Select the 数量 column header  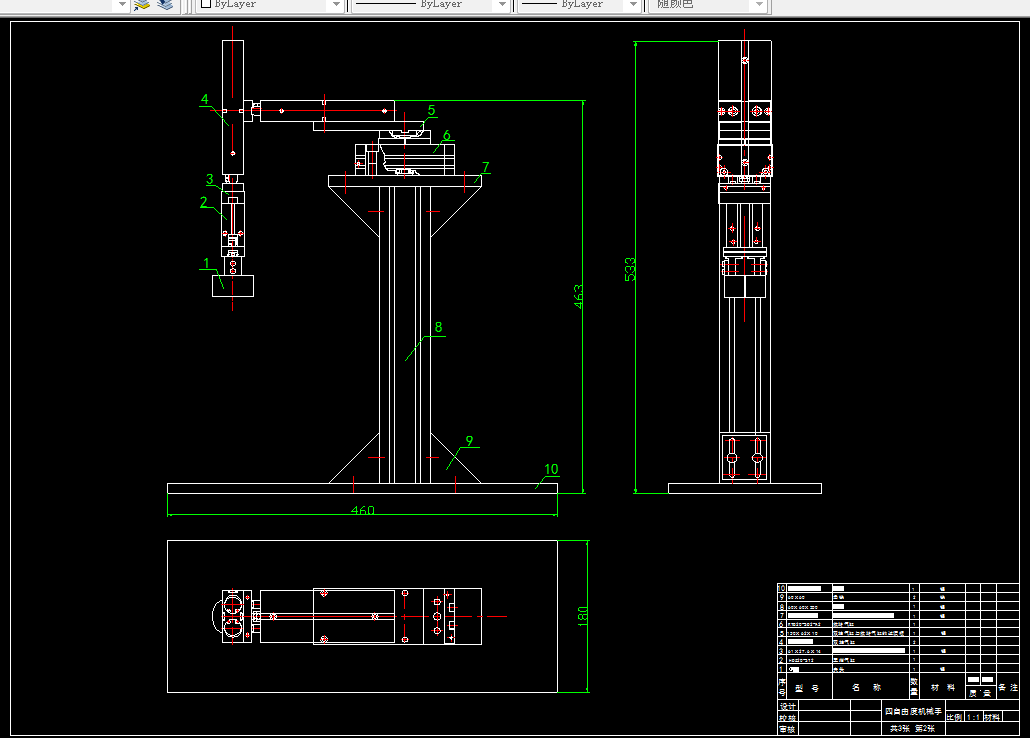point(914,687)
